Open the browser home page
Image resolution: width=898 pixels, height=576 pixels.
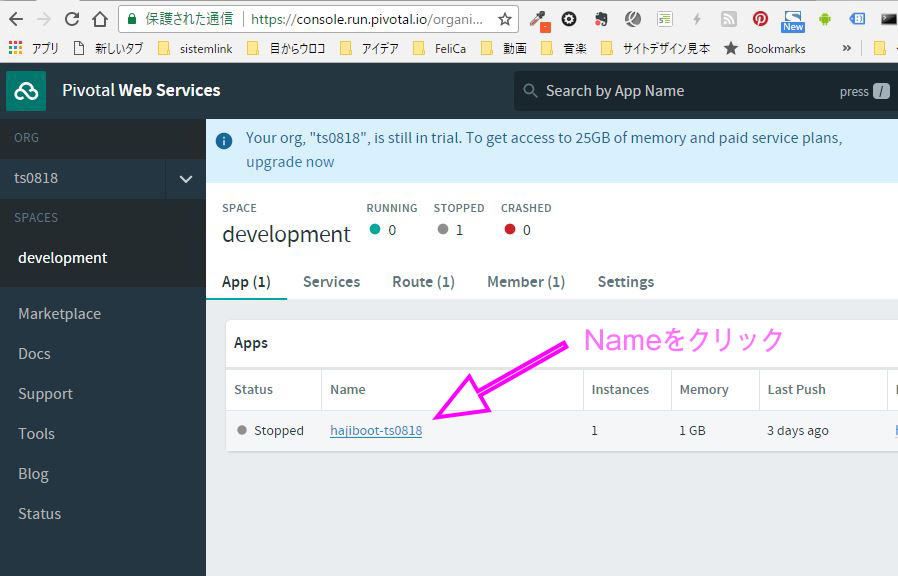tap(100, 19)
